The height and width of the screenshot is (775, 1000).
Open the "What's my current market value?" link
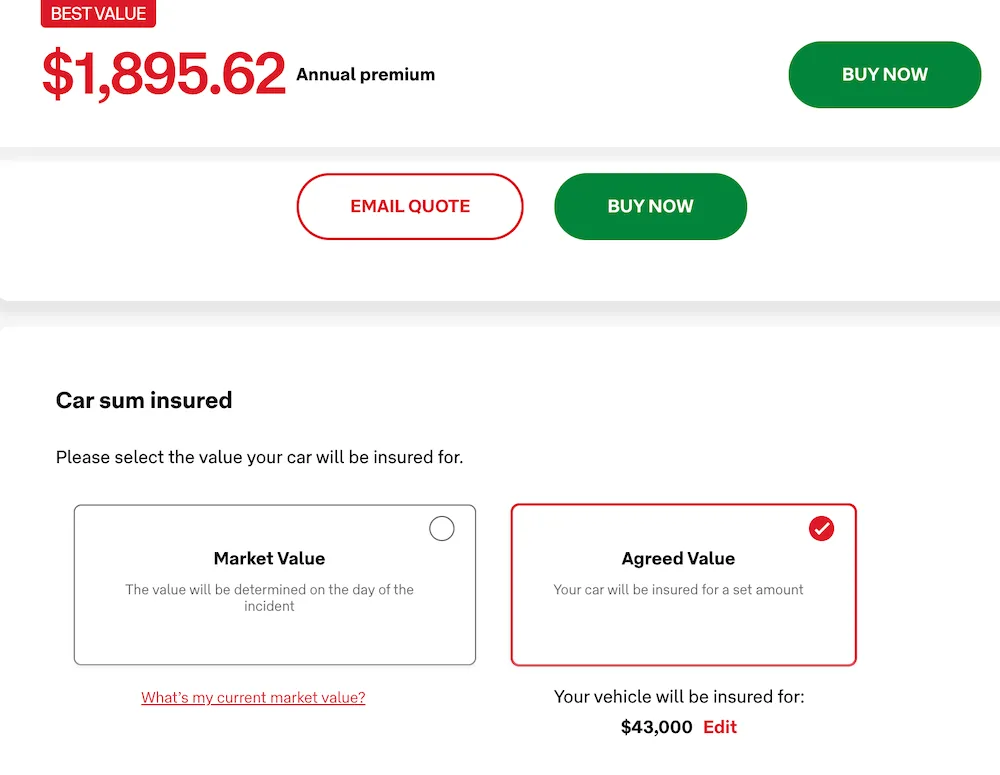point(253,698)
